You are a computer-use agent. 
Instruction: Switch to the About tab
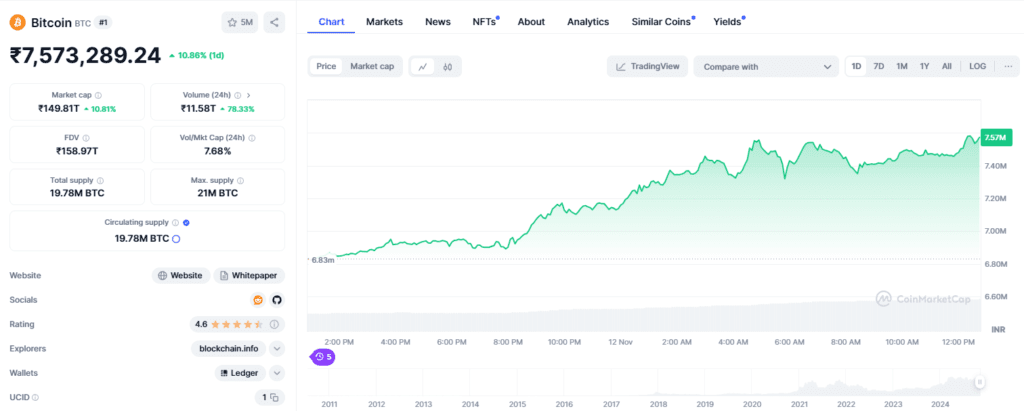(531, 22)
